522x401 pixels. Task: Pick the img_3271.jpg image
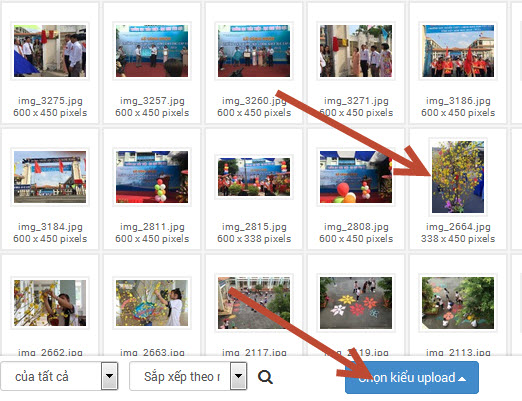[x=356, y=51]
